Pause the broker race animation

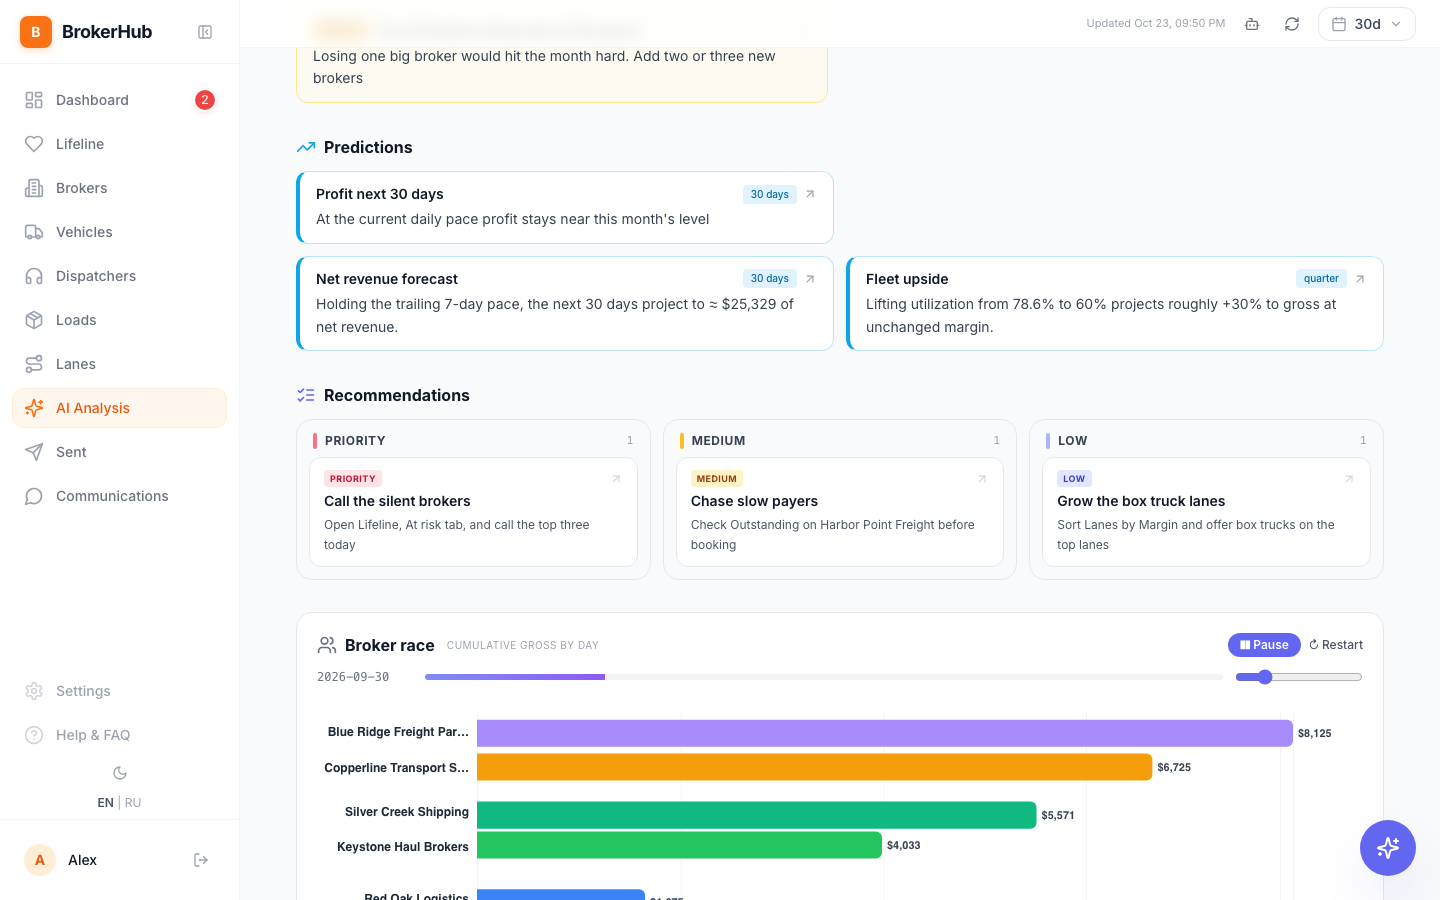click(x=1264, y=645)
